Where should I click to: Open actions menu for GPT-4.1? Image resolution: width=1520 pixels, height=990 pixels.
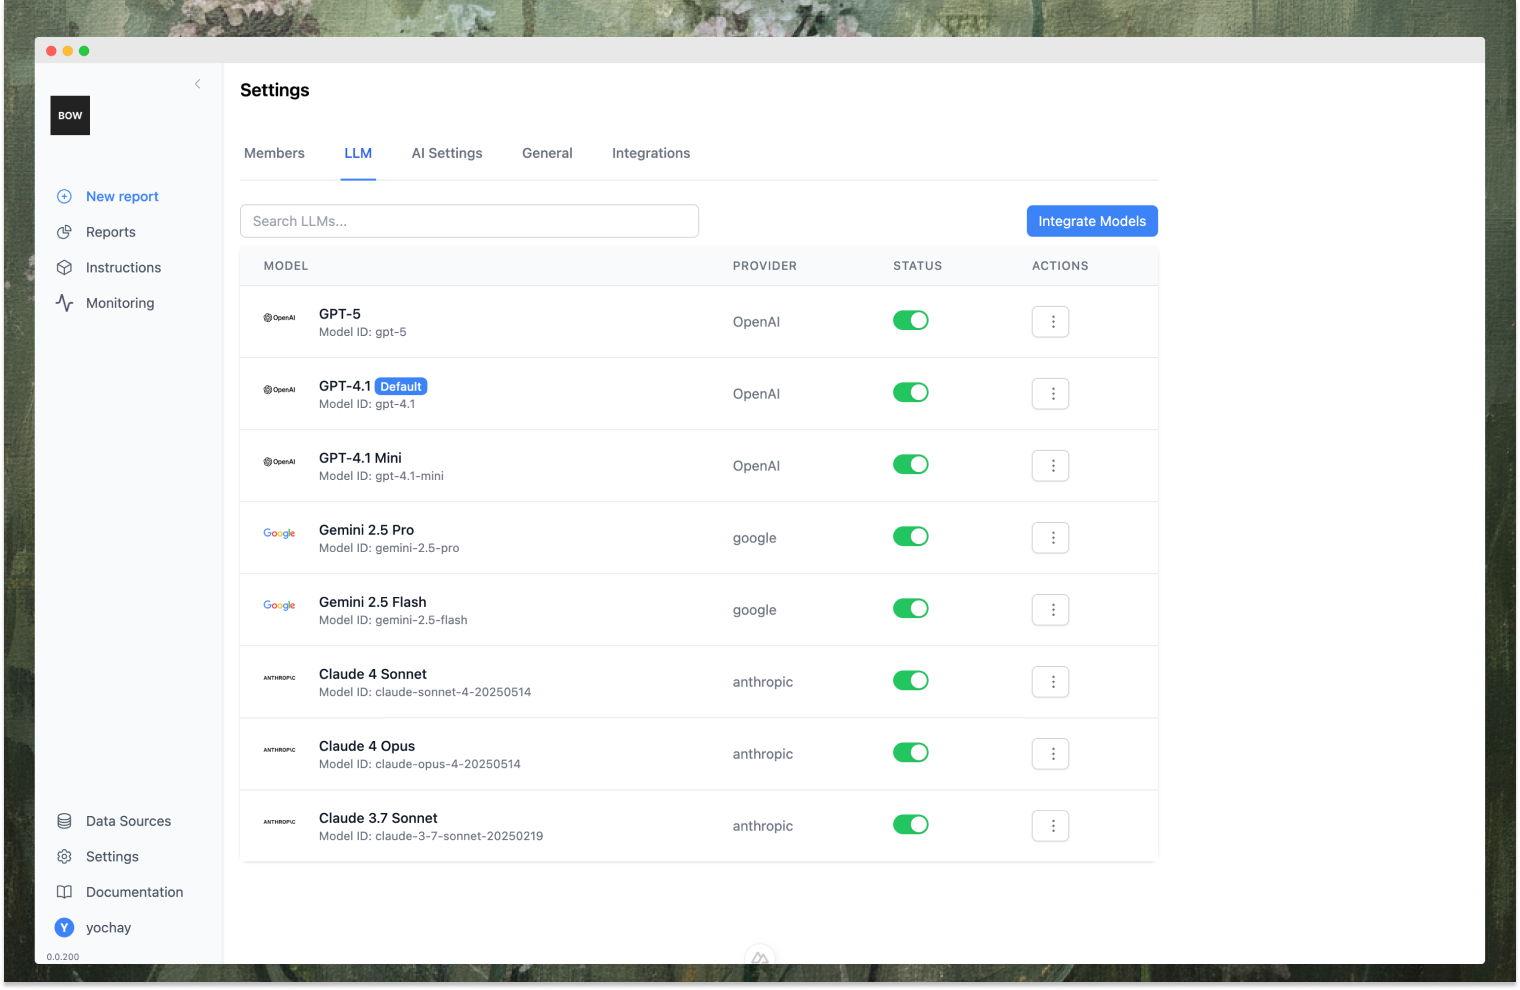coord(1051,394)
